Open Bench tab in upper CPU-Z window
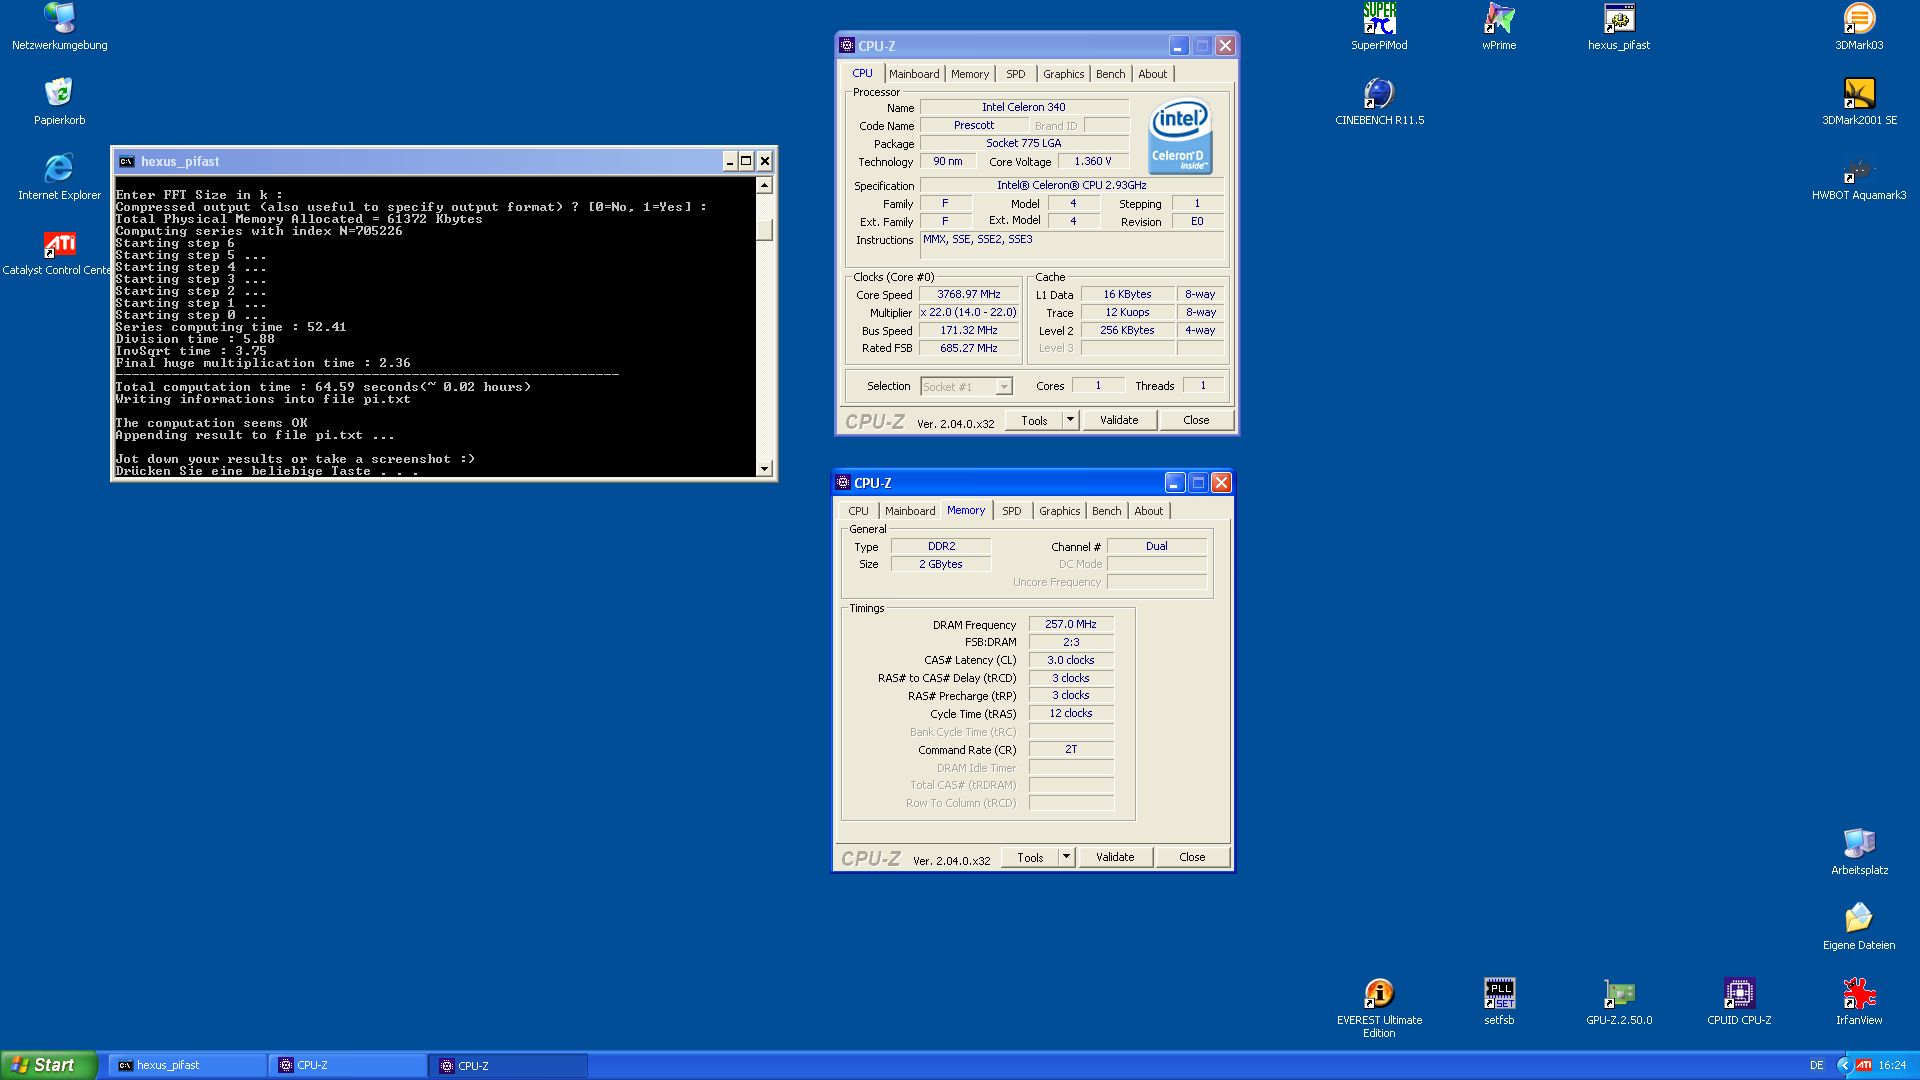The width and height of the screenshot is (1920, 1080). pyautogui.click(x=1110, y=74)
